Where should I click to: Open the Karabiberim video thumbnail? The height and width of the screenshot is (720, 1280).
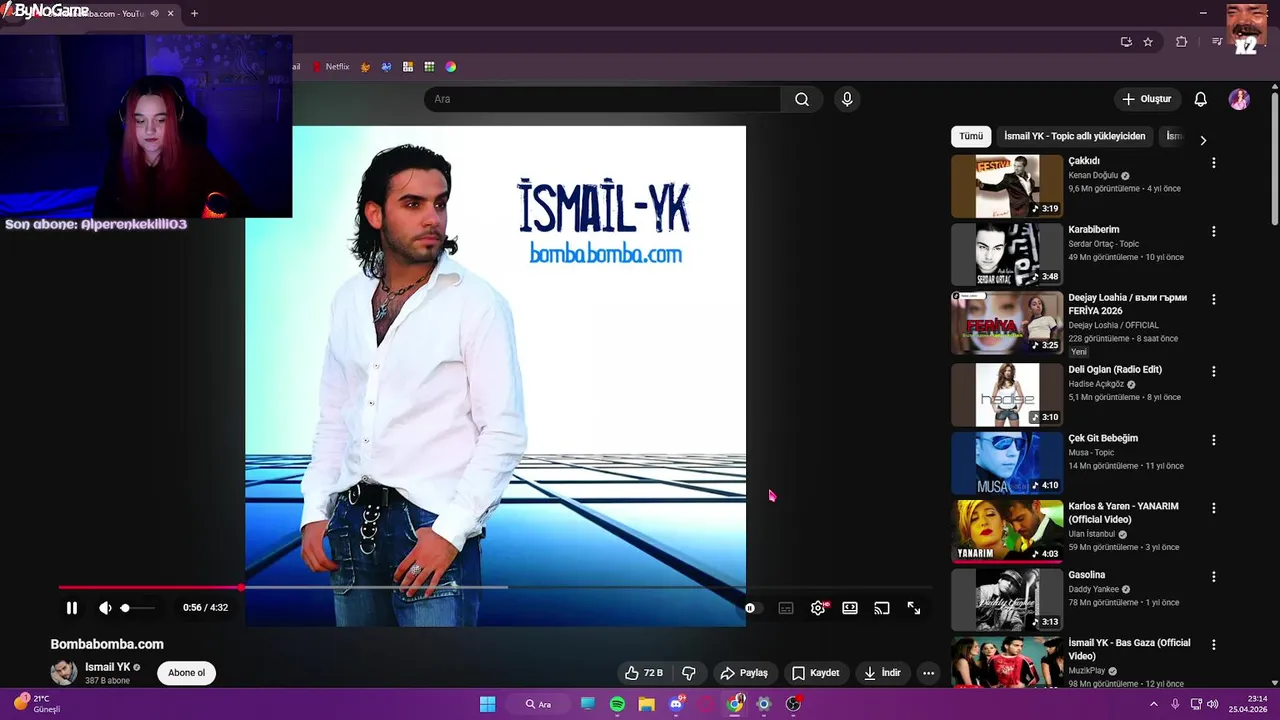(x=1007, y=255)
